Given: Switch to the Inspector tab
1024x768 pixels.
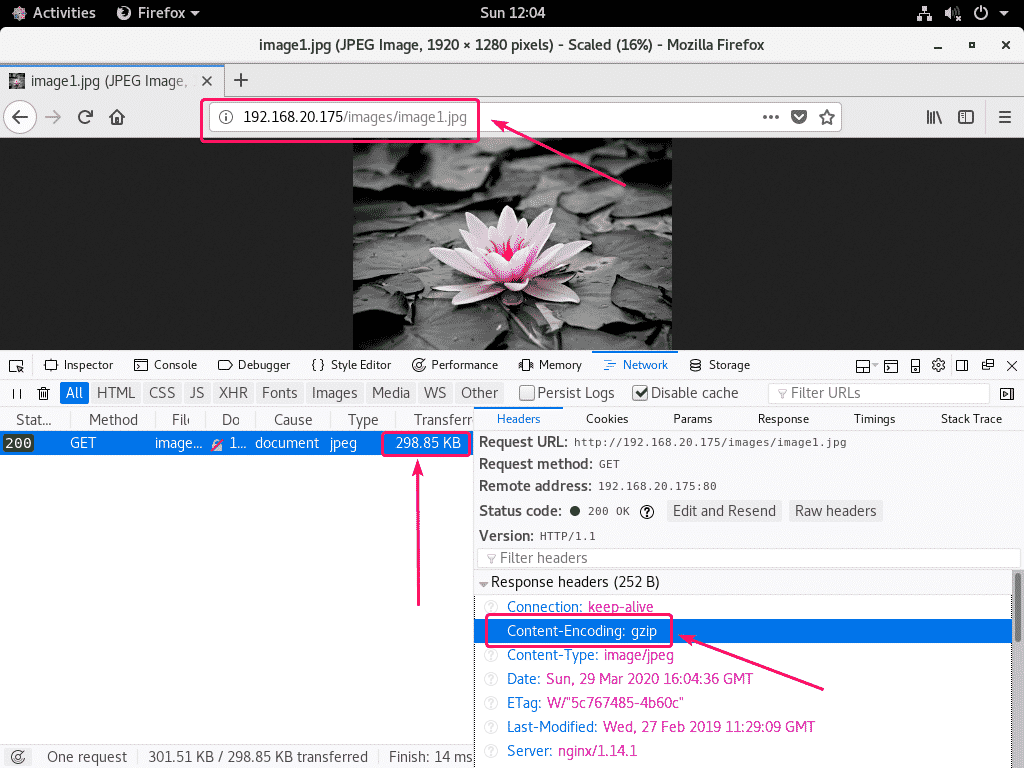Looking at the screenshot, I should (78, 365).
